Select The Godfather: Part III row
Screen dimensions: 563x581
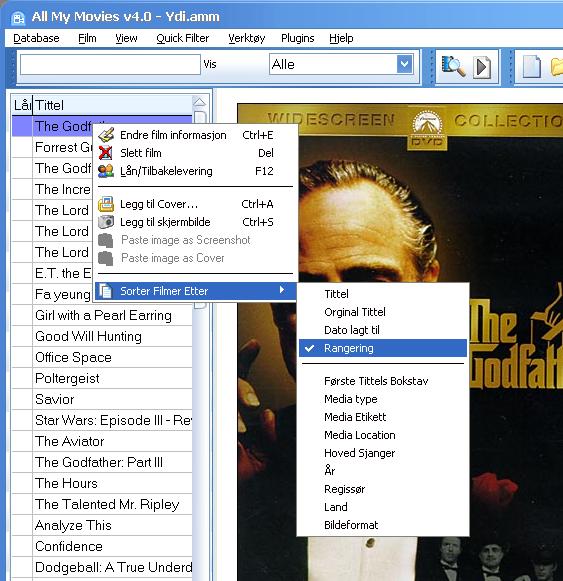(102, 462)
